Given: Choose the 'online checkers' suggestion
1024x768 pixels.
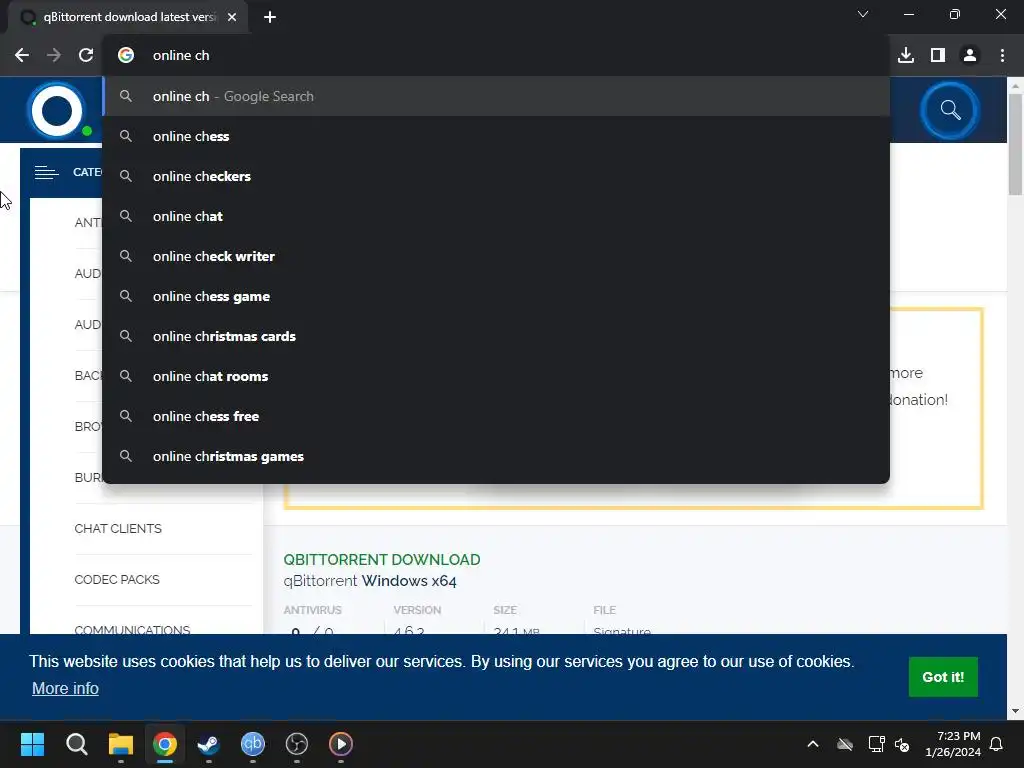Looking at the screenshot, I should click(x=496, y=176).
